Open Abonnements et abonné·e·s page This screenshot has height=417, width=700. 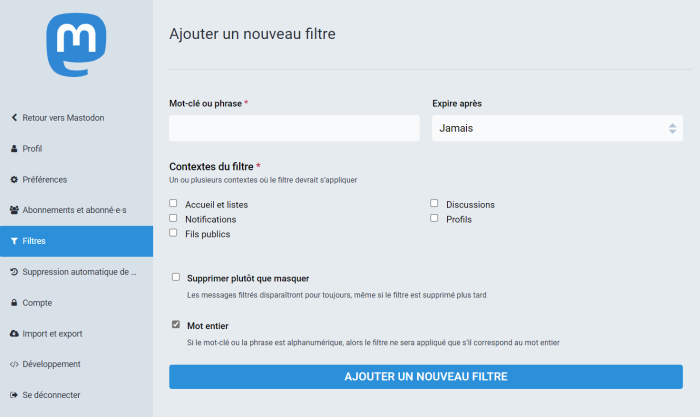75,210
